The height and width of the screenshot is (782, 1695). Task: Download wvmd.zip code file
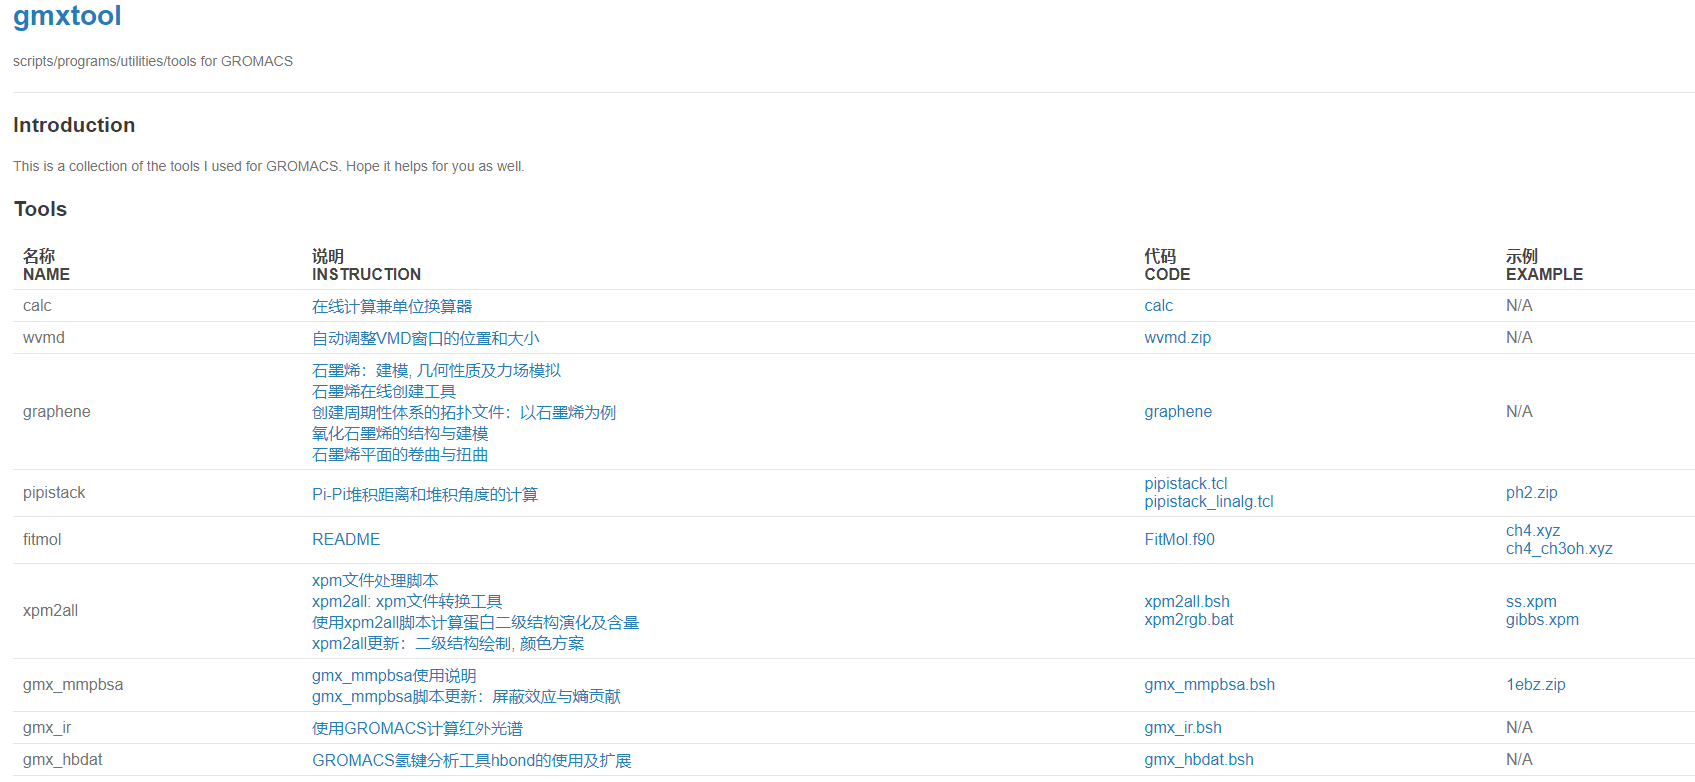pos(1178,338)
